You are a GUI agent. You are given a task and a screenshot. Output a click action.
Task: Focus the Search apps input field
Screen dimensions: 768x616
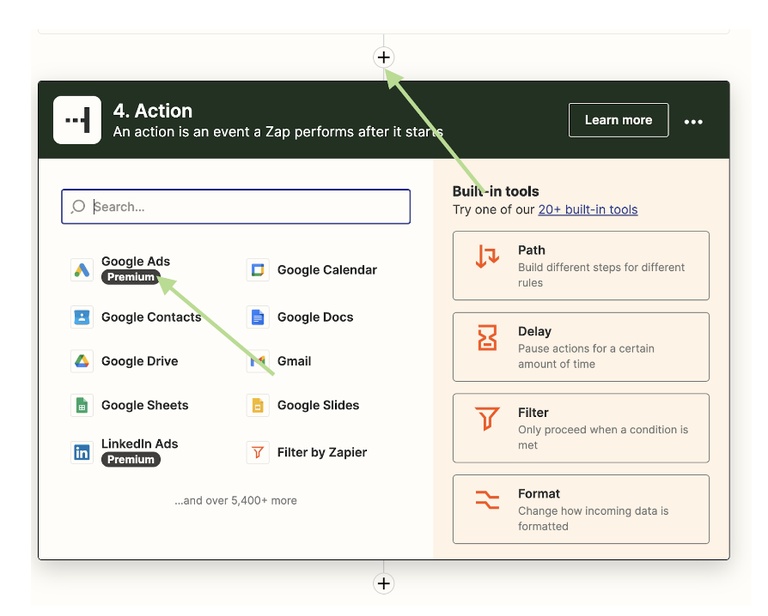236,207
